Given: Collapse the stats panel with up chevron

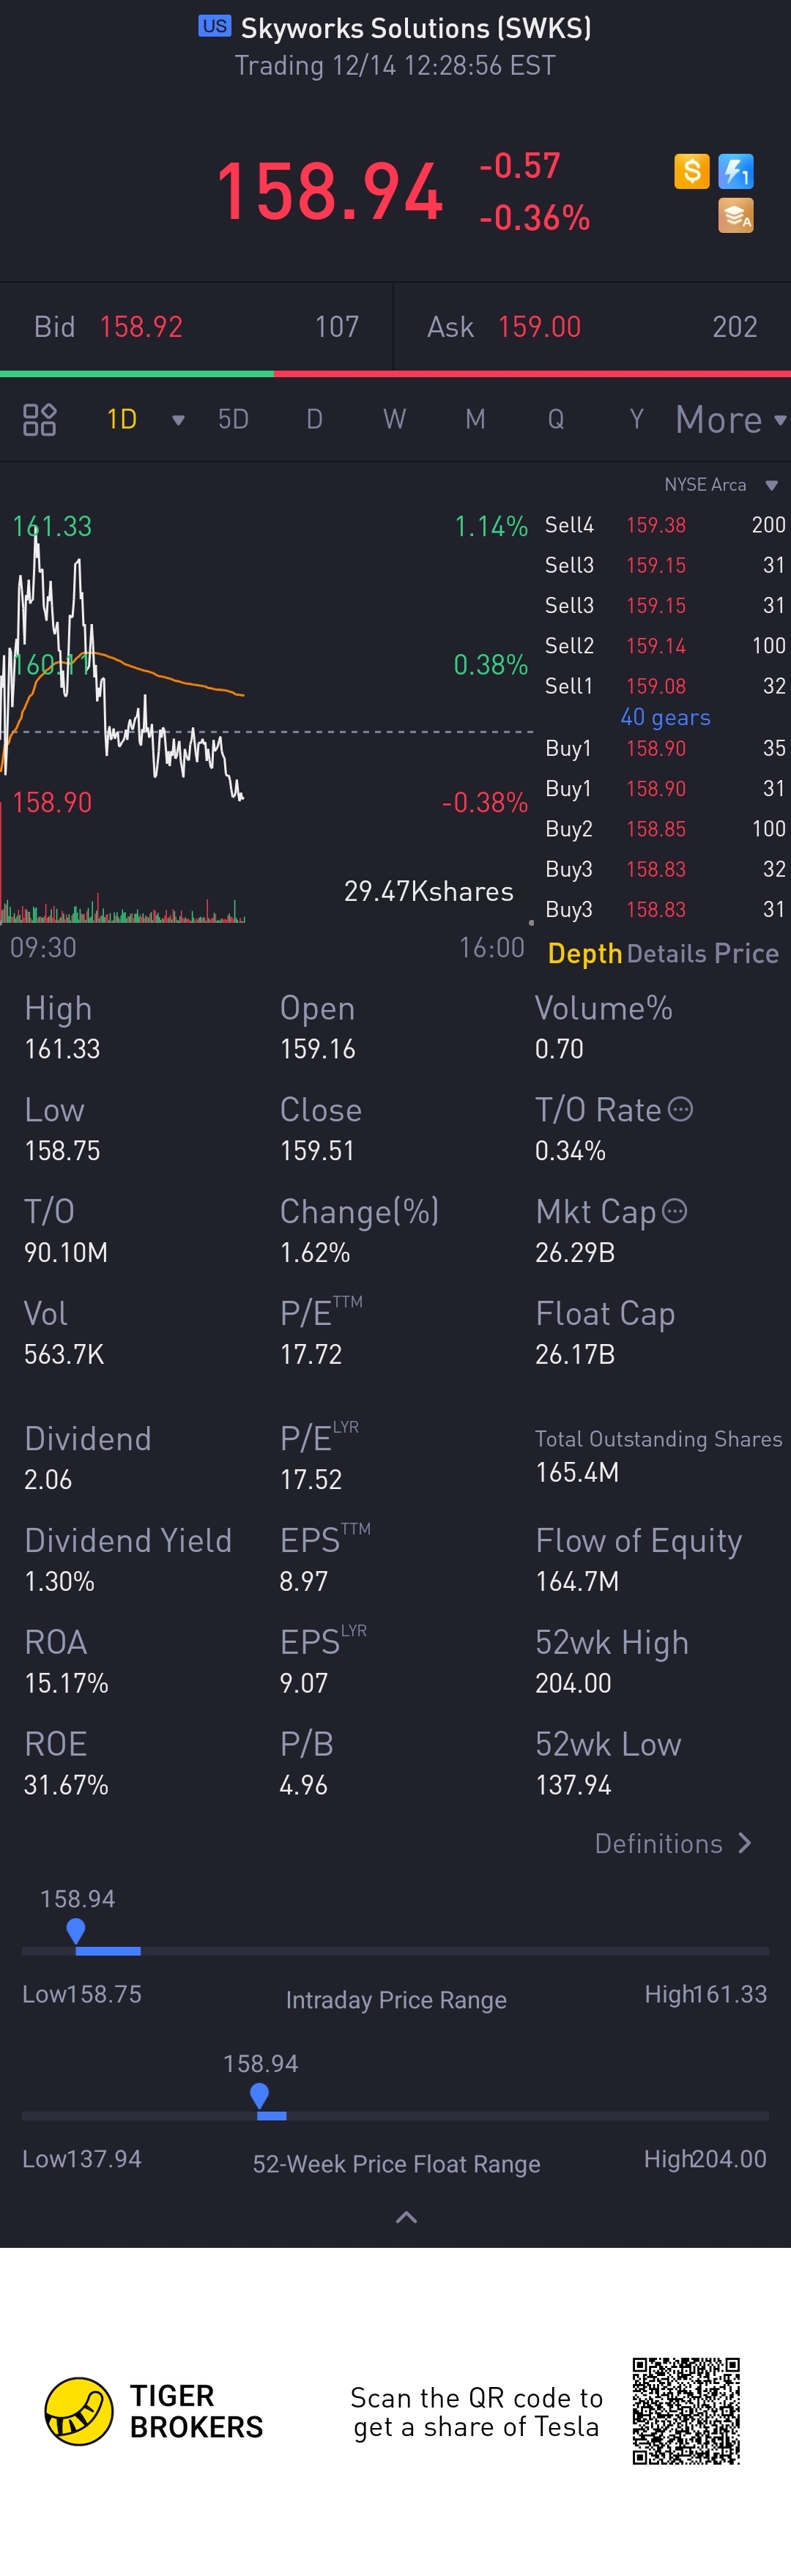Looking at the screenshot, I should pyautogui.click(x=406, y=2217).
